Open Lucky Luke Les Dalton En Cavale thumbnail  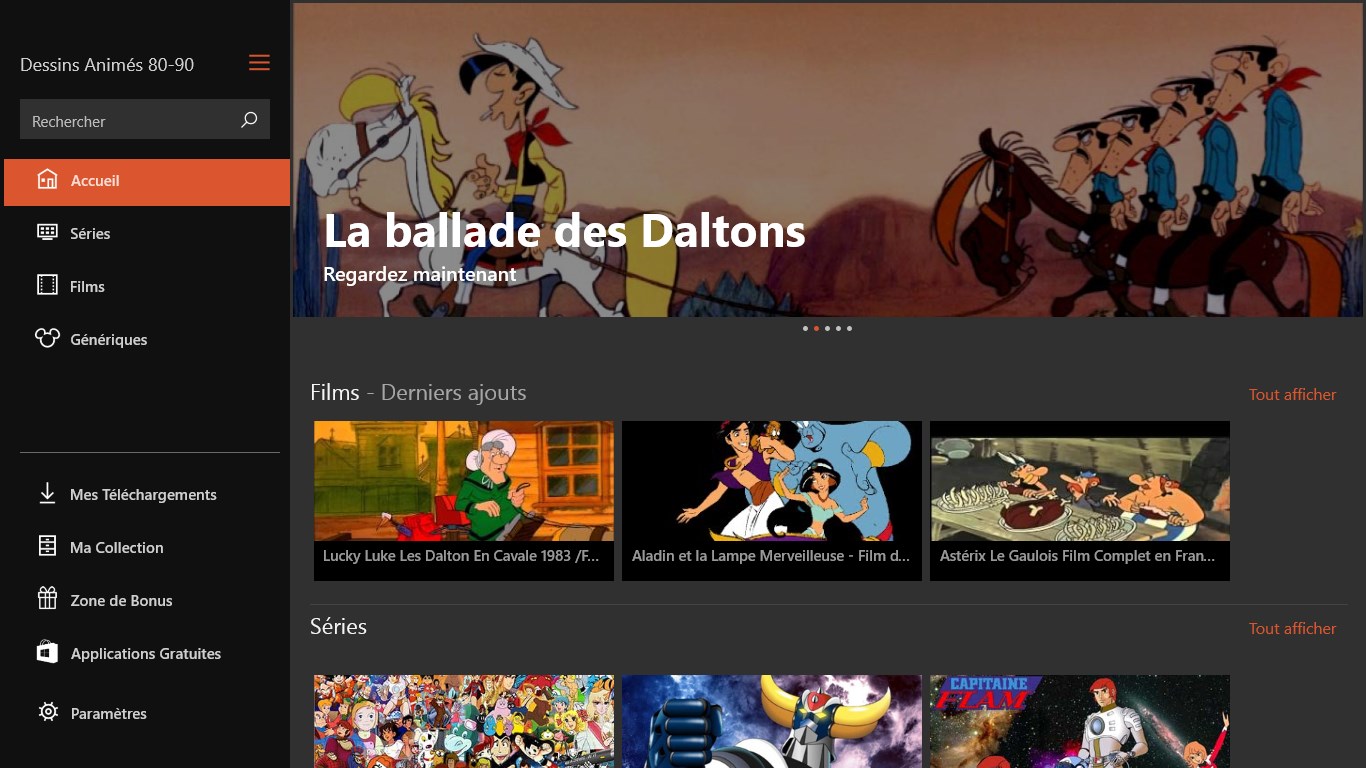pyautogui.click(x=464, y=500)
